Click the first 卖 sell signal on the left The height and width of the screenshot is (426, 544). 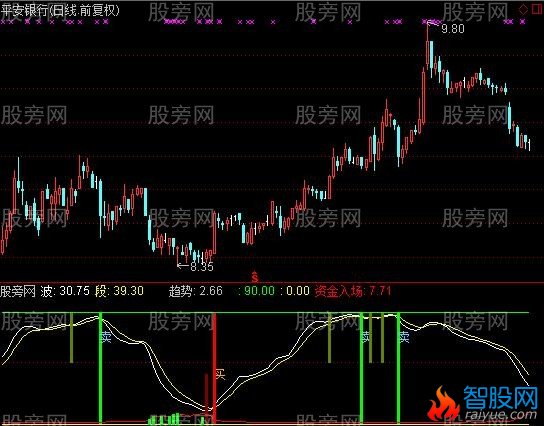click(106, 337)
